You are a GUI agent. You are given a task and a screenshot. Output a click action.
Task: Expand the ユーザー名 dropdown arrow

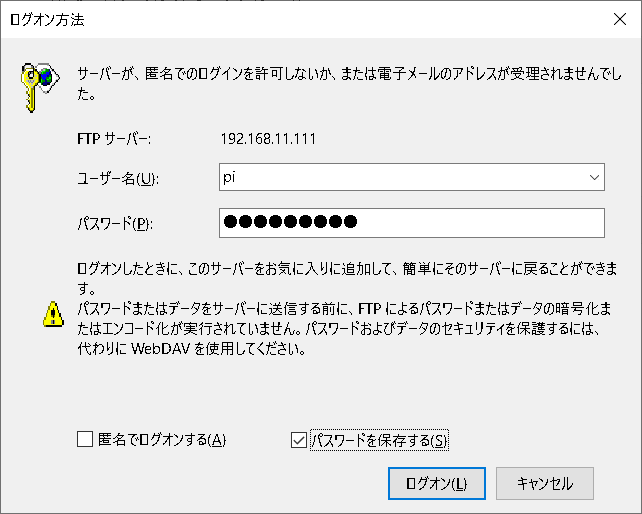[x=594, y=177]
